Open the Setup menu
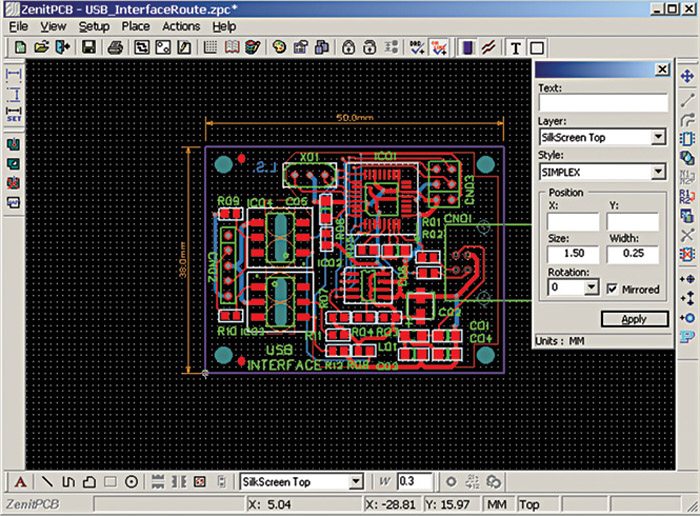Screen dimensions: 700x516 point(94,26)
